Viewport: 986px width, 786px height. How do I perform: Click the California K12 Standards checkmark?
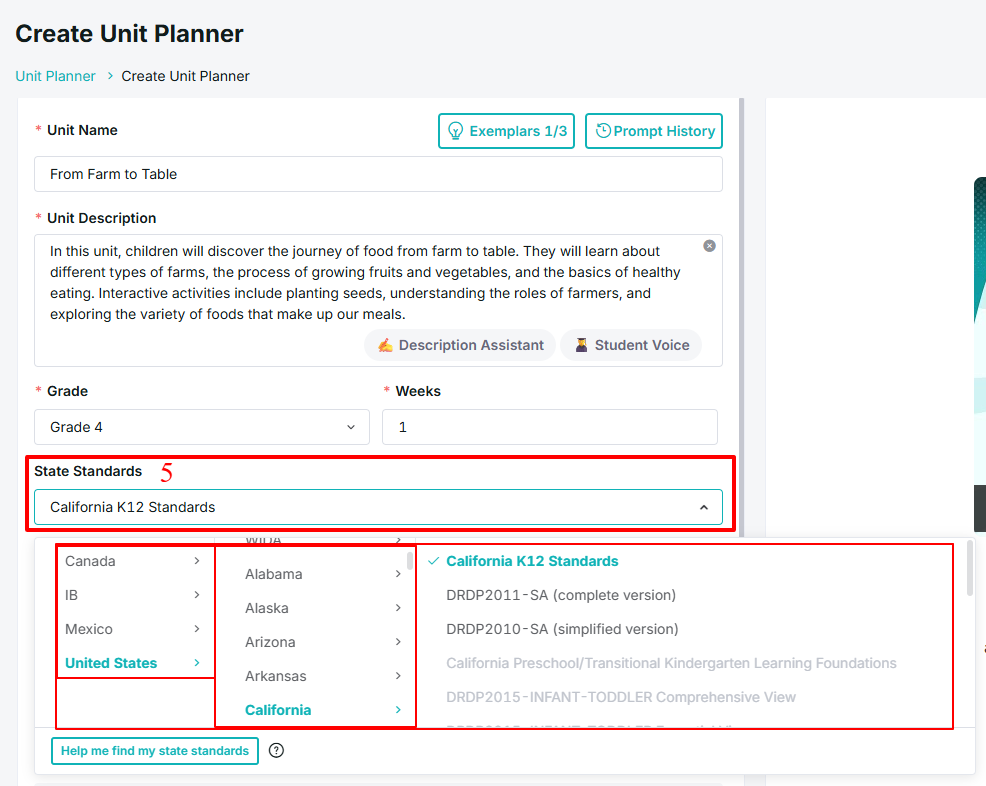(433, 561)
